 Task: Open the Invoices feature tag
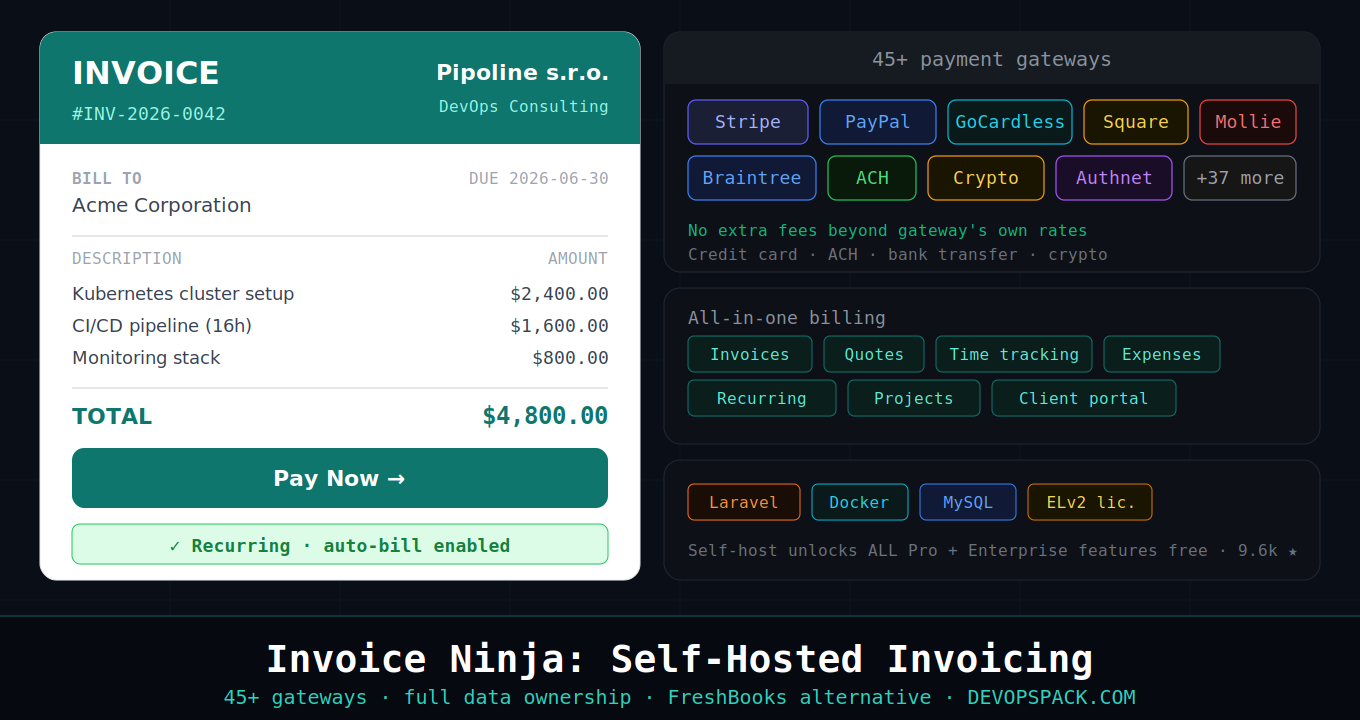click(x=750, y=354)
